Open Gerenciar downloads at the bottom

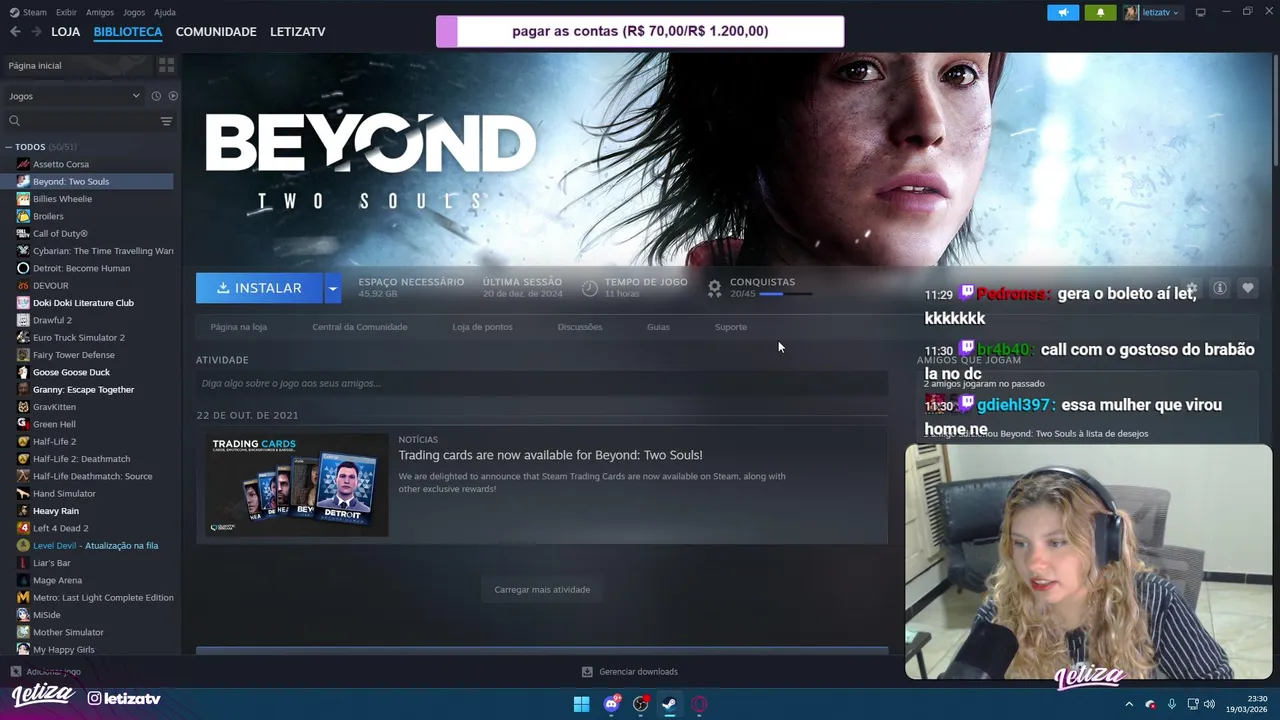(630, 672)
